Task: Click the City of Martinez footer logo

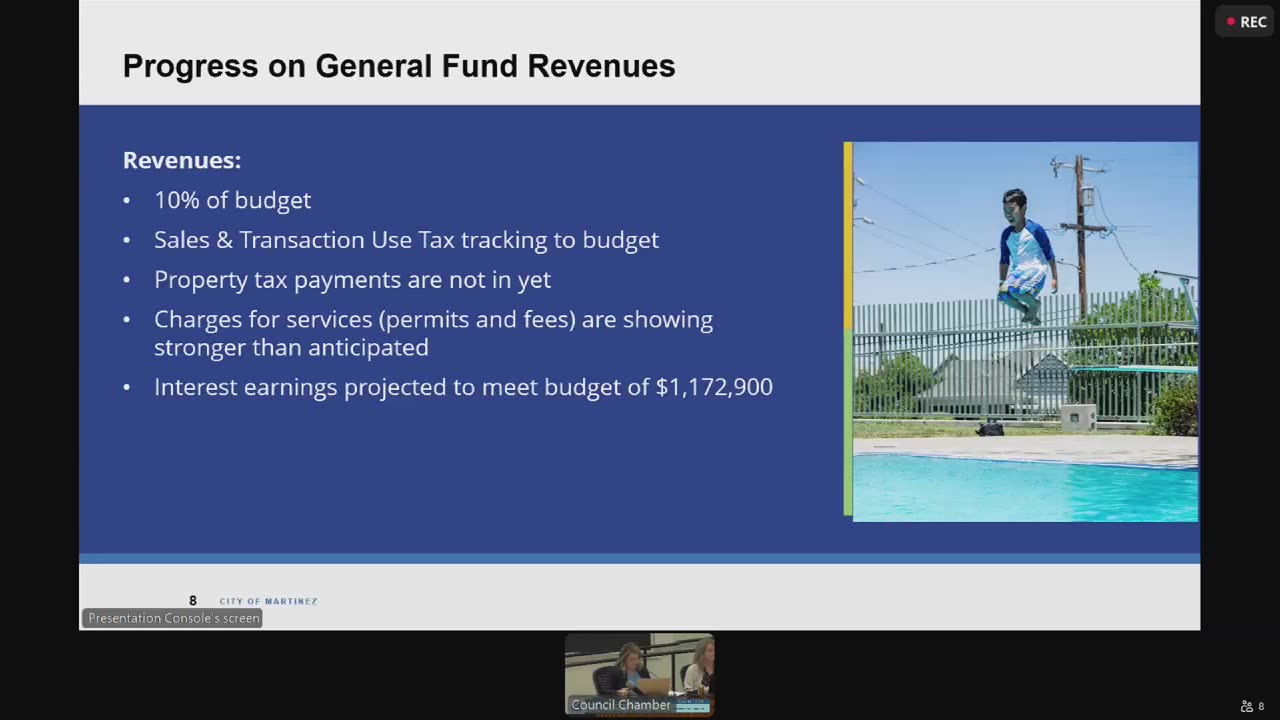Action: 268,601
